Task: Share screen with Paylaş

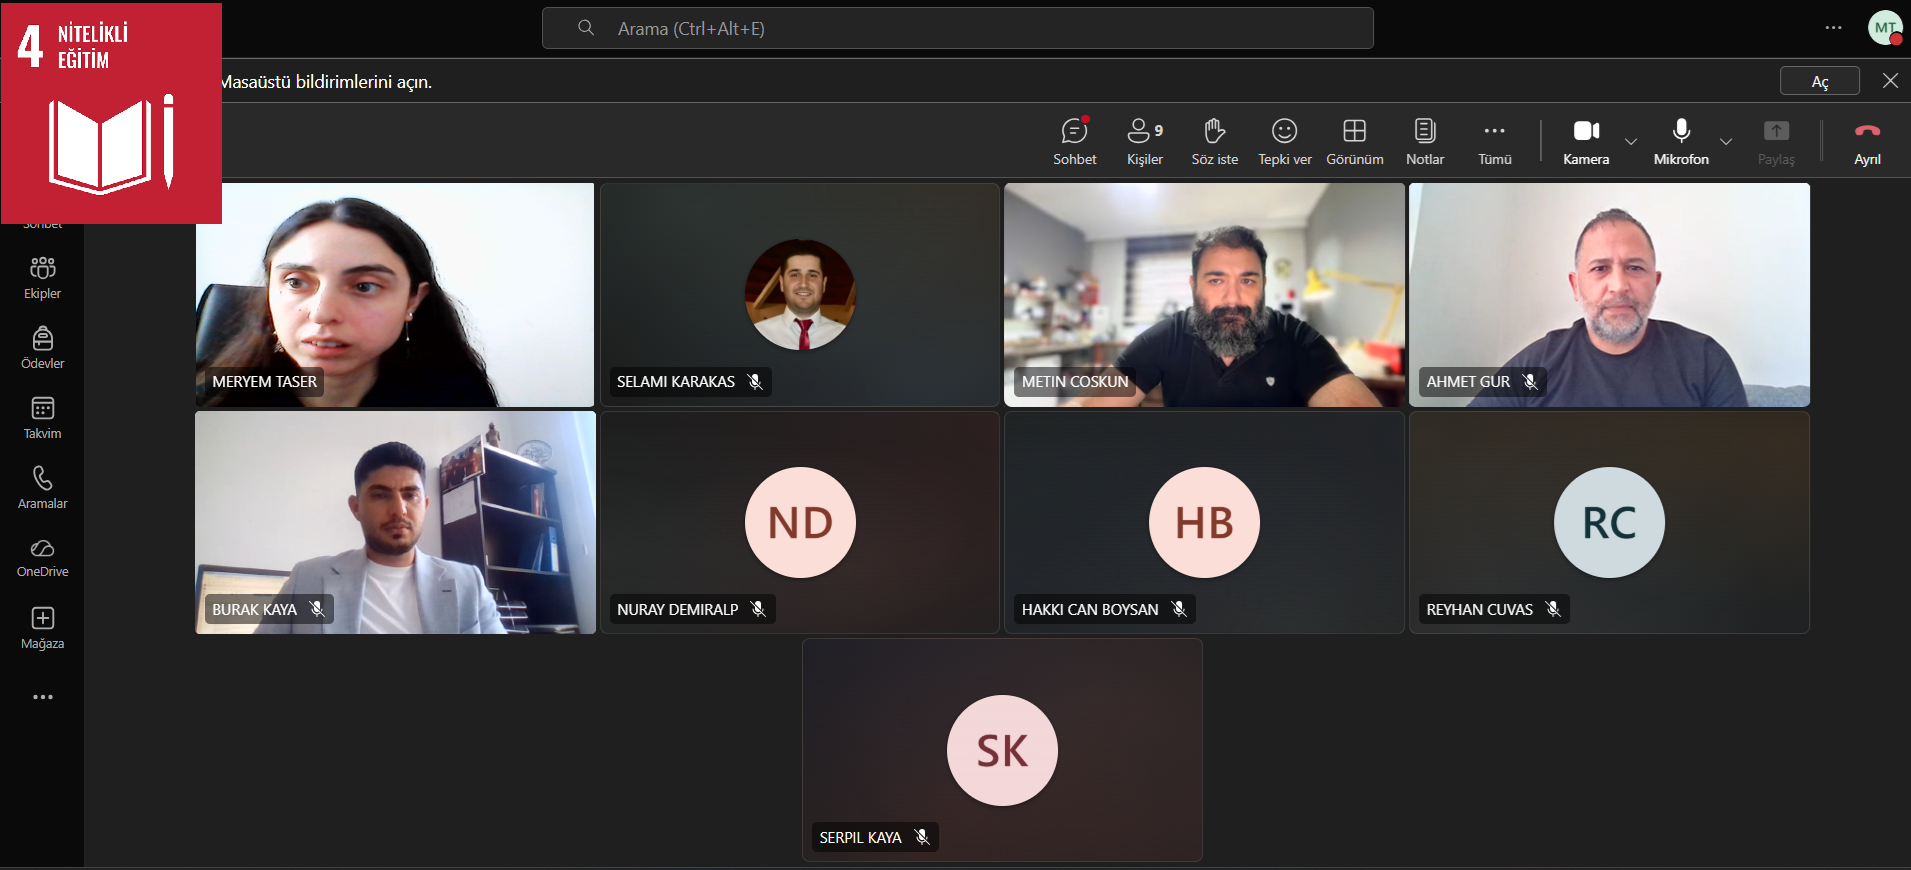Action: 1776,141
